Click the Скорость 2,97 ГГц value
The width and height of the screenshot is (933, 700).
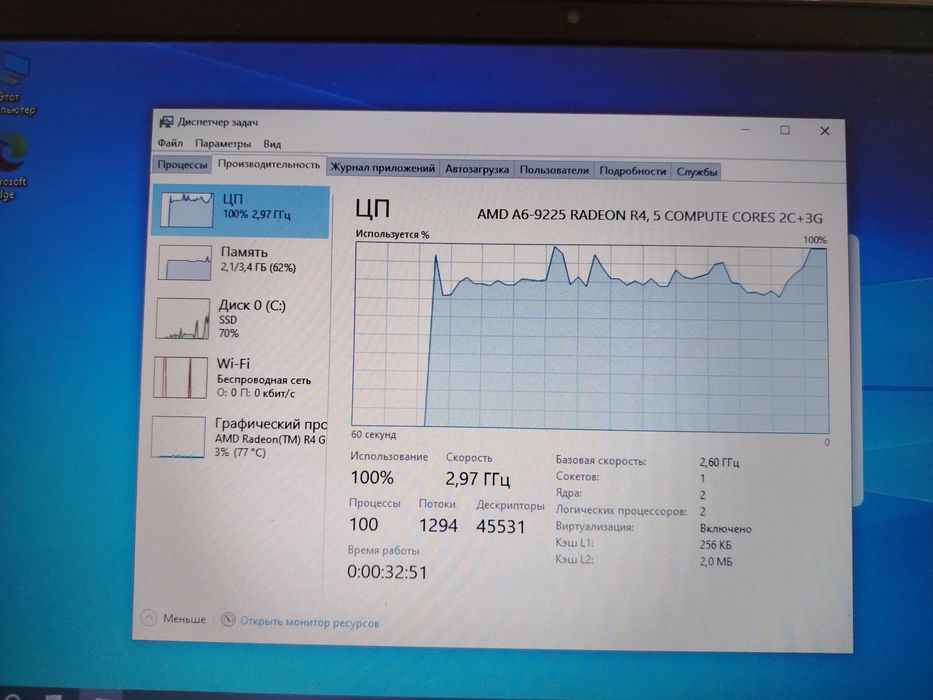pyautogui.click(x=478, y=479)
